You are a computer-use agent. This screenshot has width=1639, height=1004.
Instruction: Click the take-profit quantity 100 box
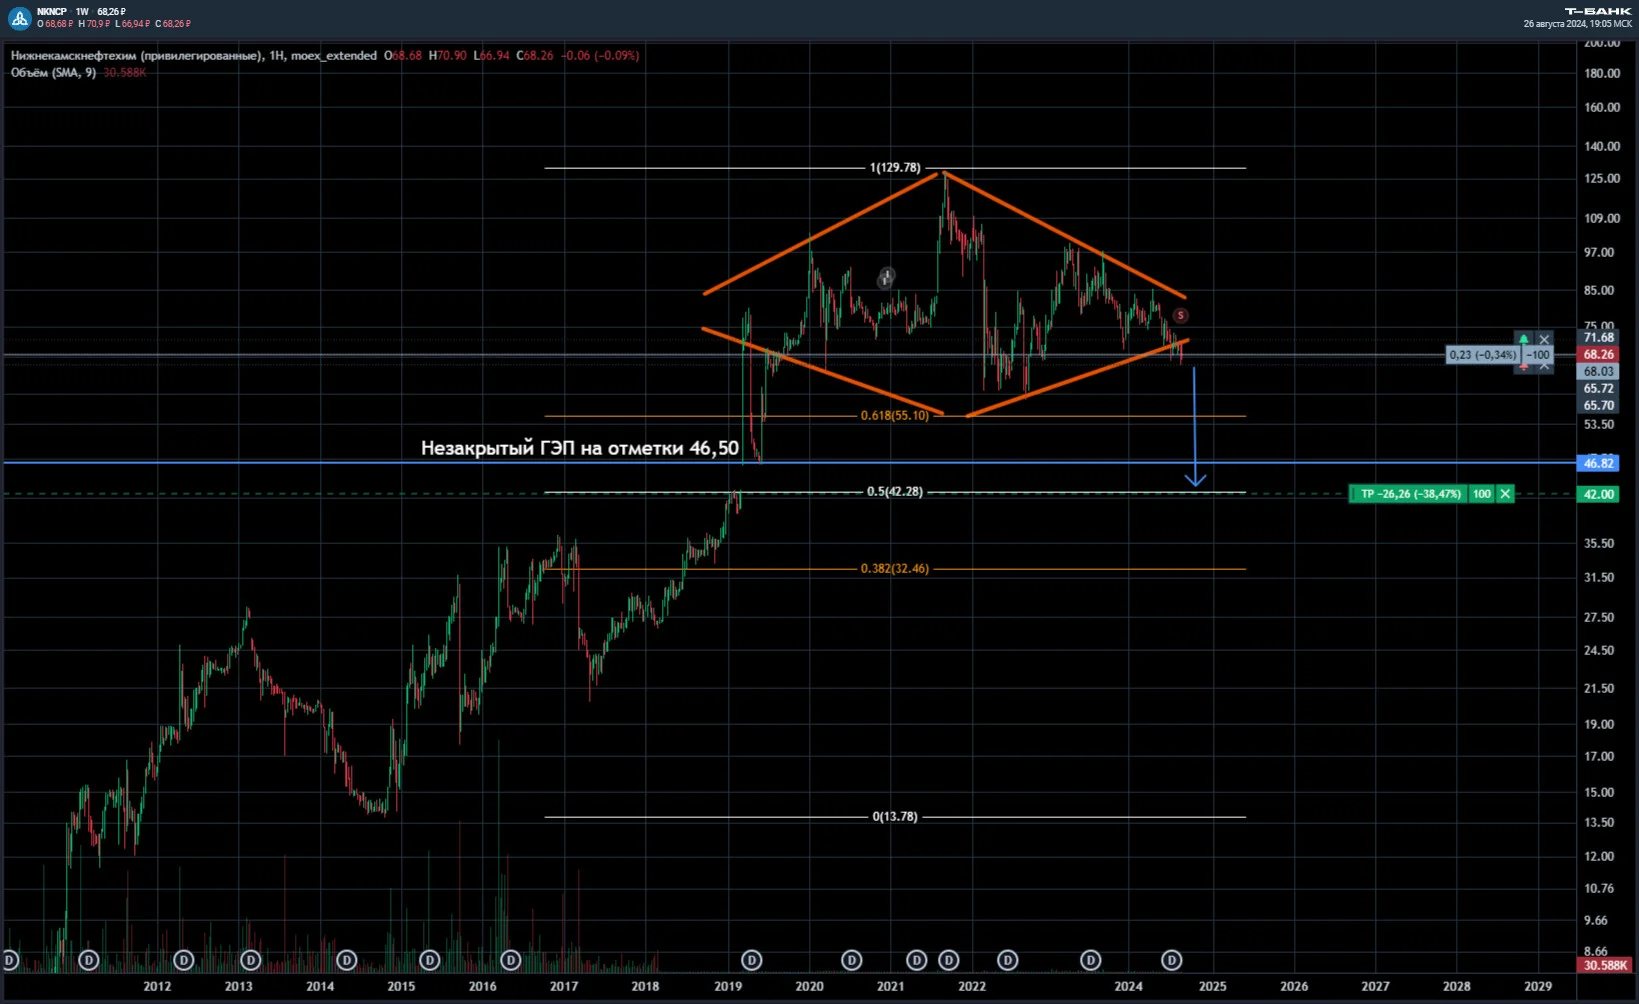[1482, 494]
